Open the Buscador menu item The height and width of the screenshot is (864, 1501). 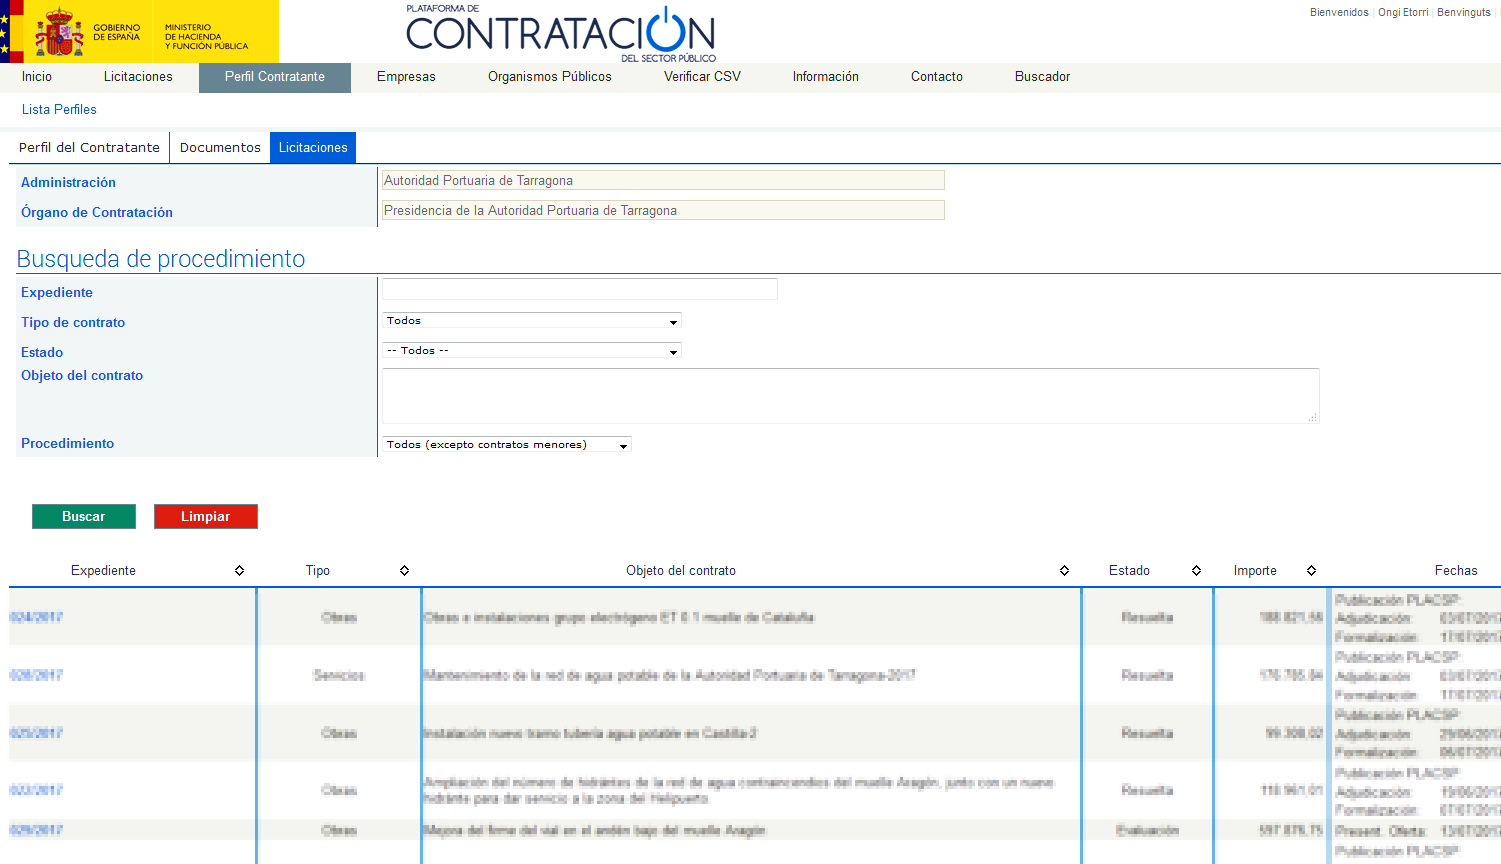pyautogui.click(x=1043, y=77)
